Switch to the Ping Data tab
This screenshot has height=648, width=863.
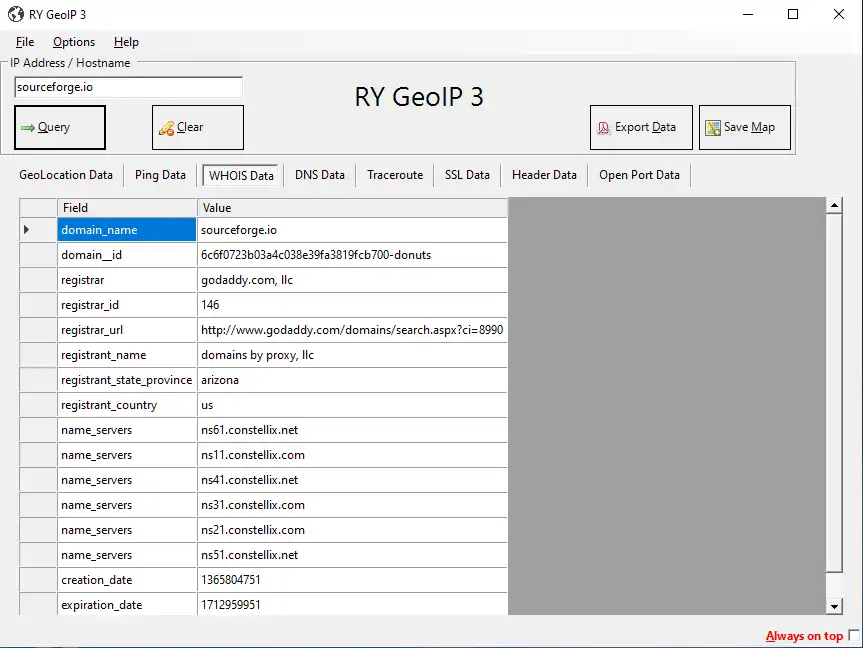coord(160,175)
